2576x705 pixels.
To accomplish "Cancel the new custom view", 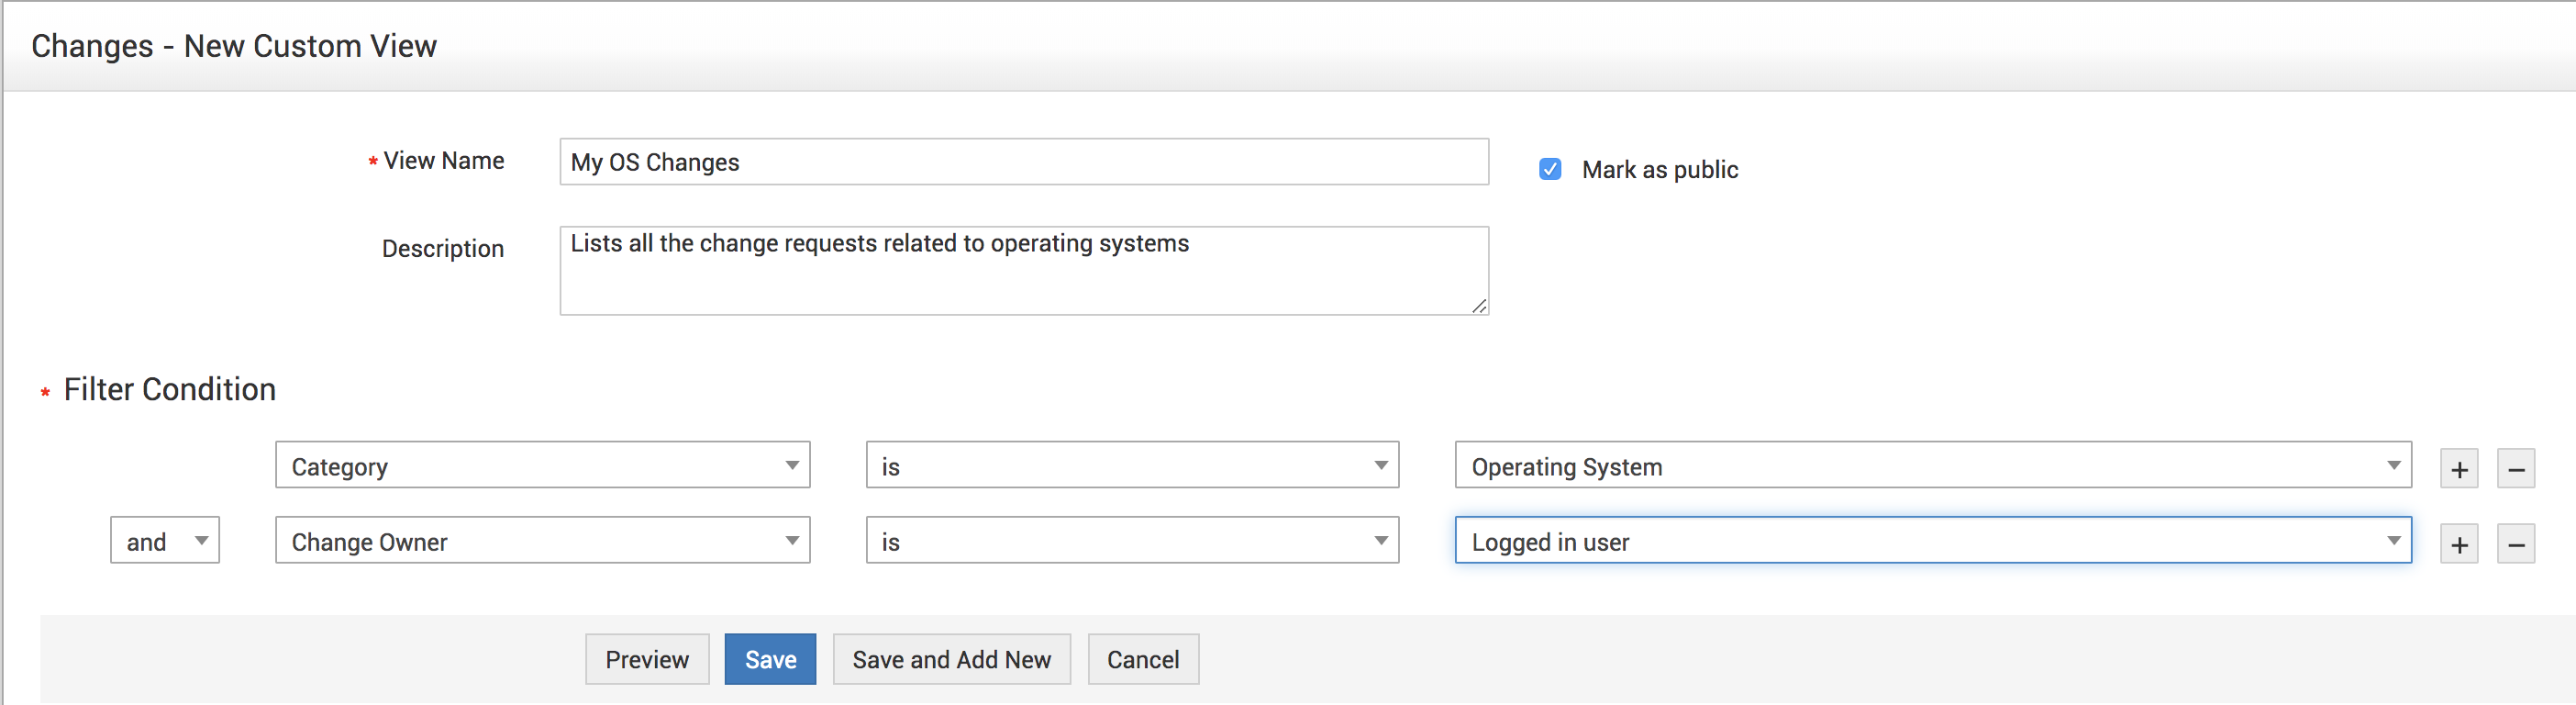I will pyautogui.click(x=1143, y=659).
